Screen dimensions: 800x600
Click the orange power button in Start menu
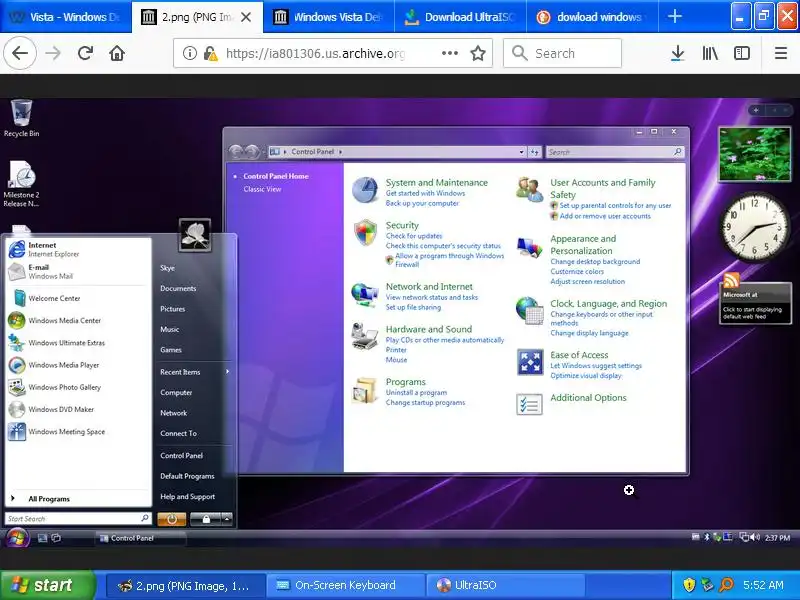[171, 519]
